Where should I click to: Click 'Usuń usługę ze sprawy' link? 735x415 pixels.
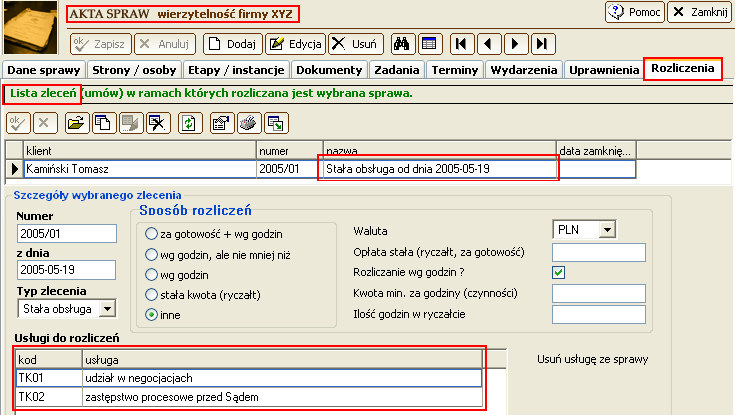pos(592,359)
